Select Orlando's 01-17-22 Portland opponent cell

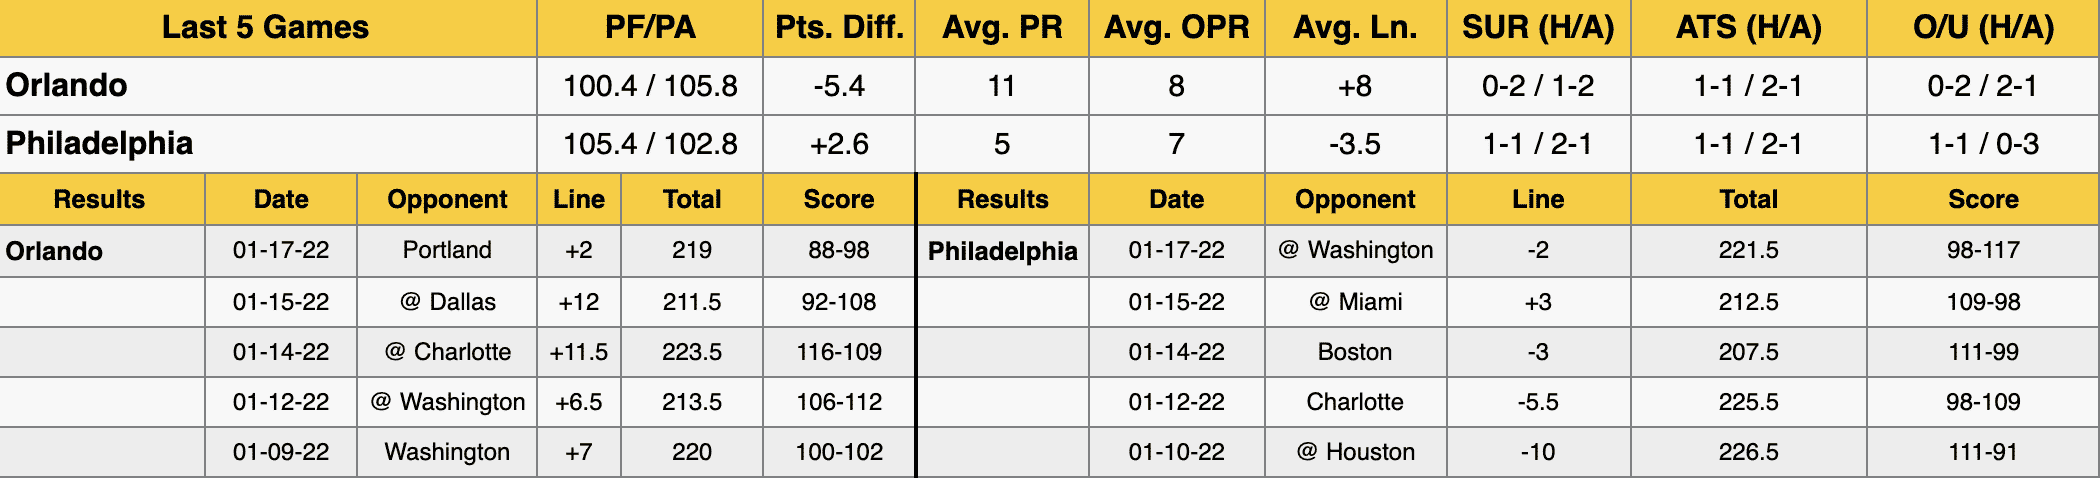(447, 250)
